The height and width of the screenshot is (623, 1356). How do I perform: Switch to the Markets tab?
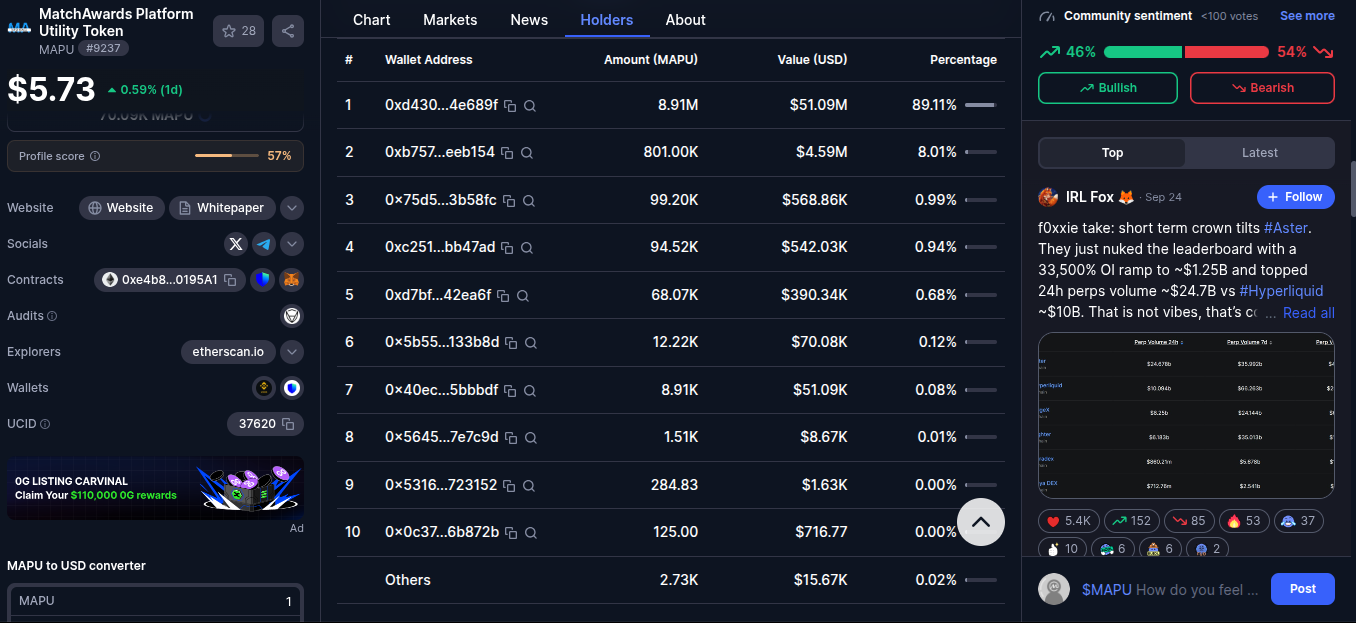[x=450, y=20]
